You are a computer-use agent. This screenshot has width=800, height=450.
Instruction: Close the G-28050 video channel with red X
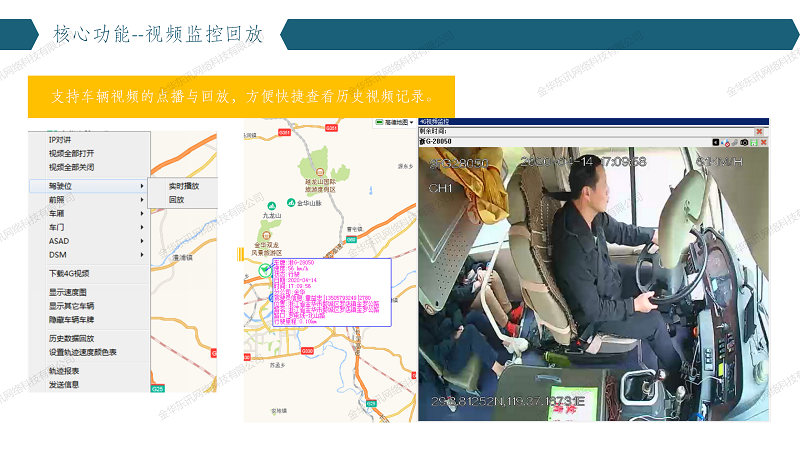pos(762,143)
